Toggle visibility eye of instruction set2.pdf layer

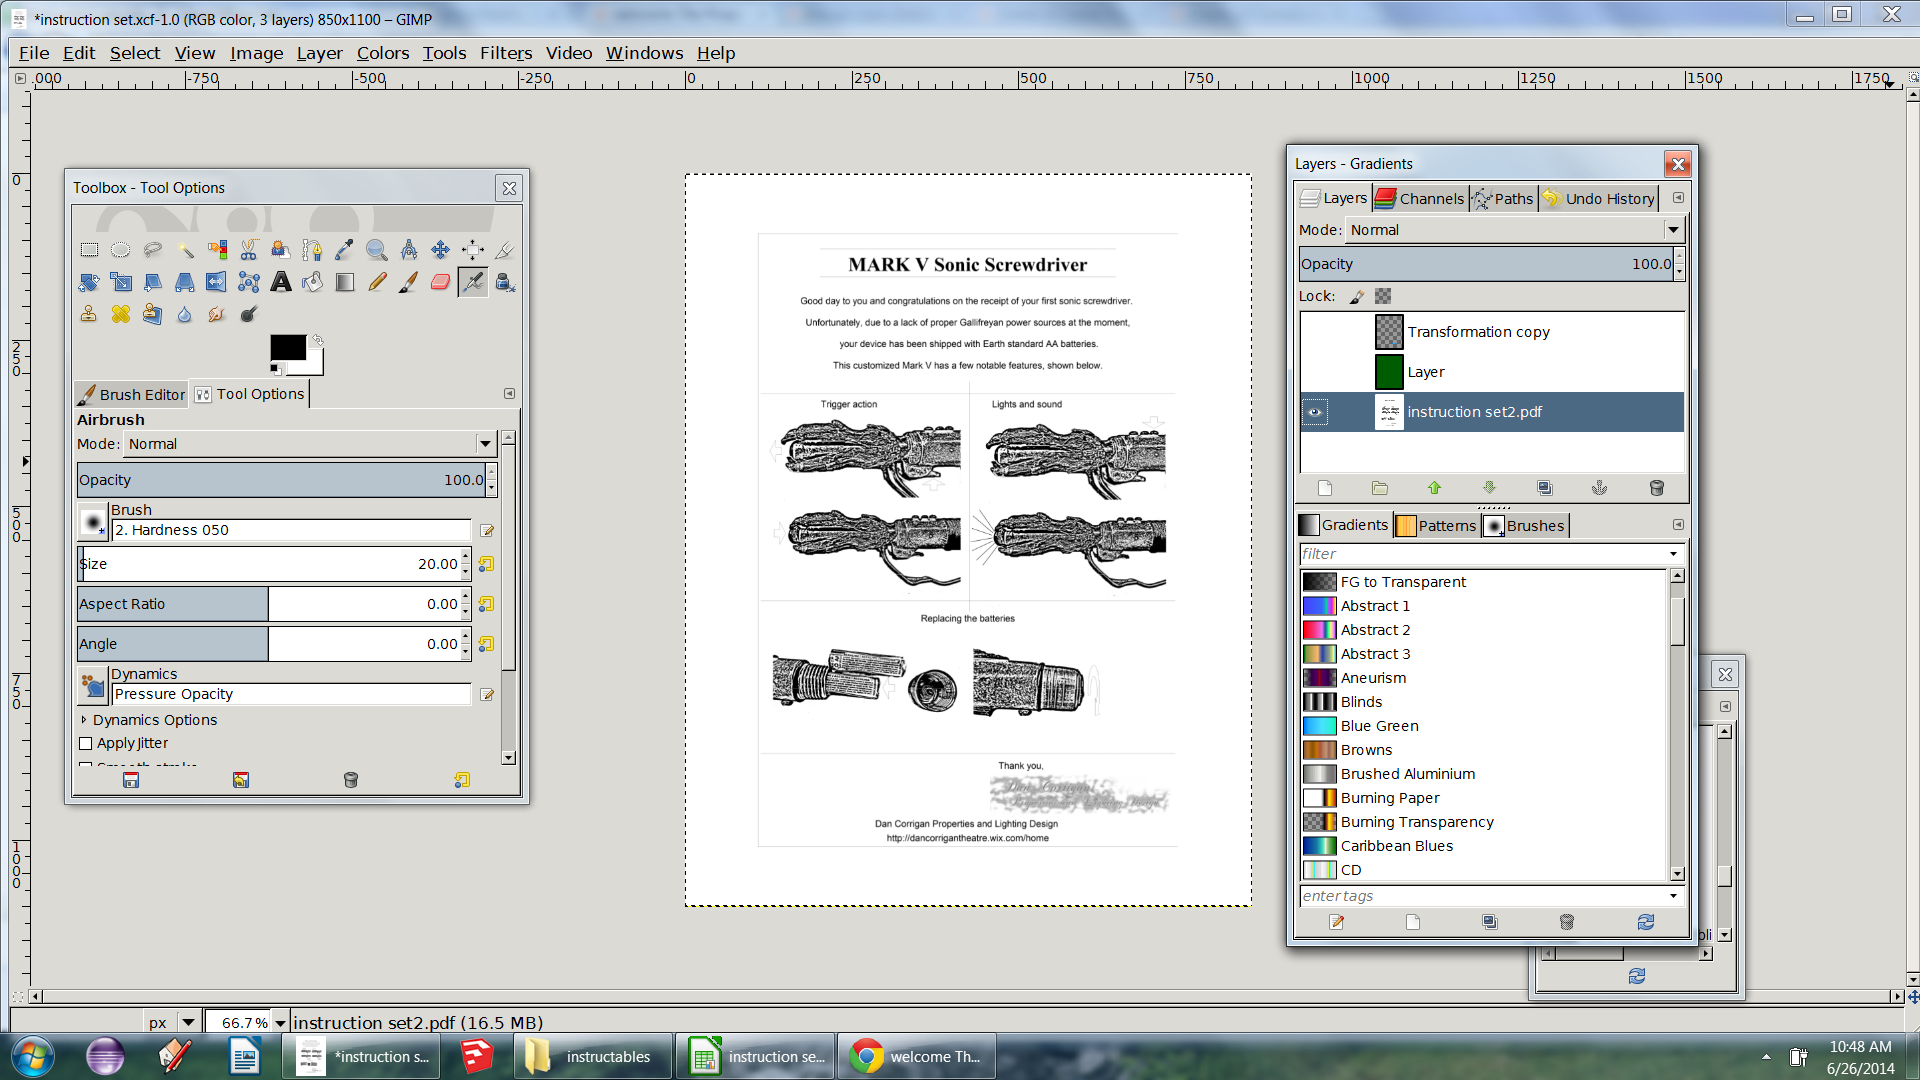1315,412
